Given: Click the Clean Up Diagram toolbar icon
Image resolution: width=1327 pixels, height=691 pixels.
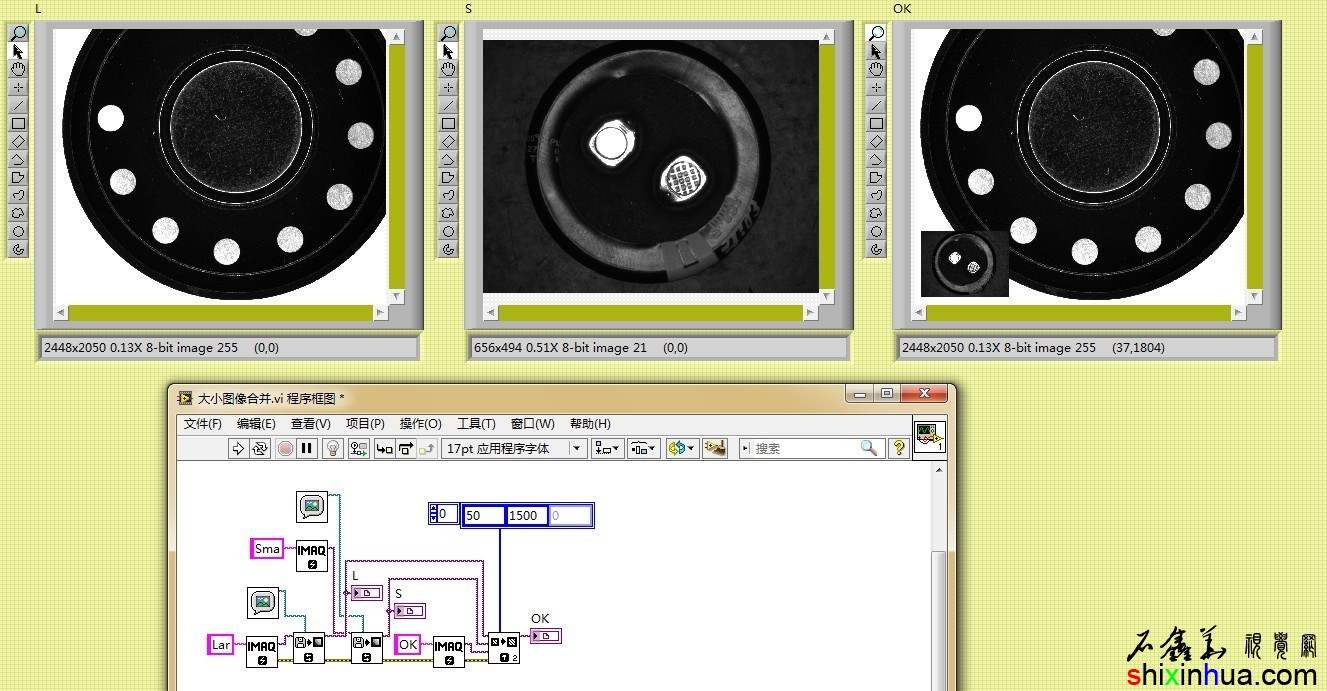Looking at the screenshot, I should click(x=715, y=449).
